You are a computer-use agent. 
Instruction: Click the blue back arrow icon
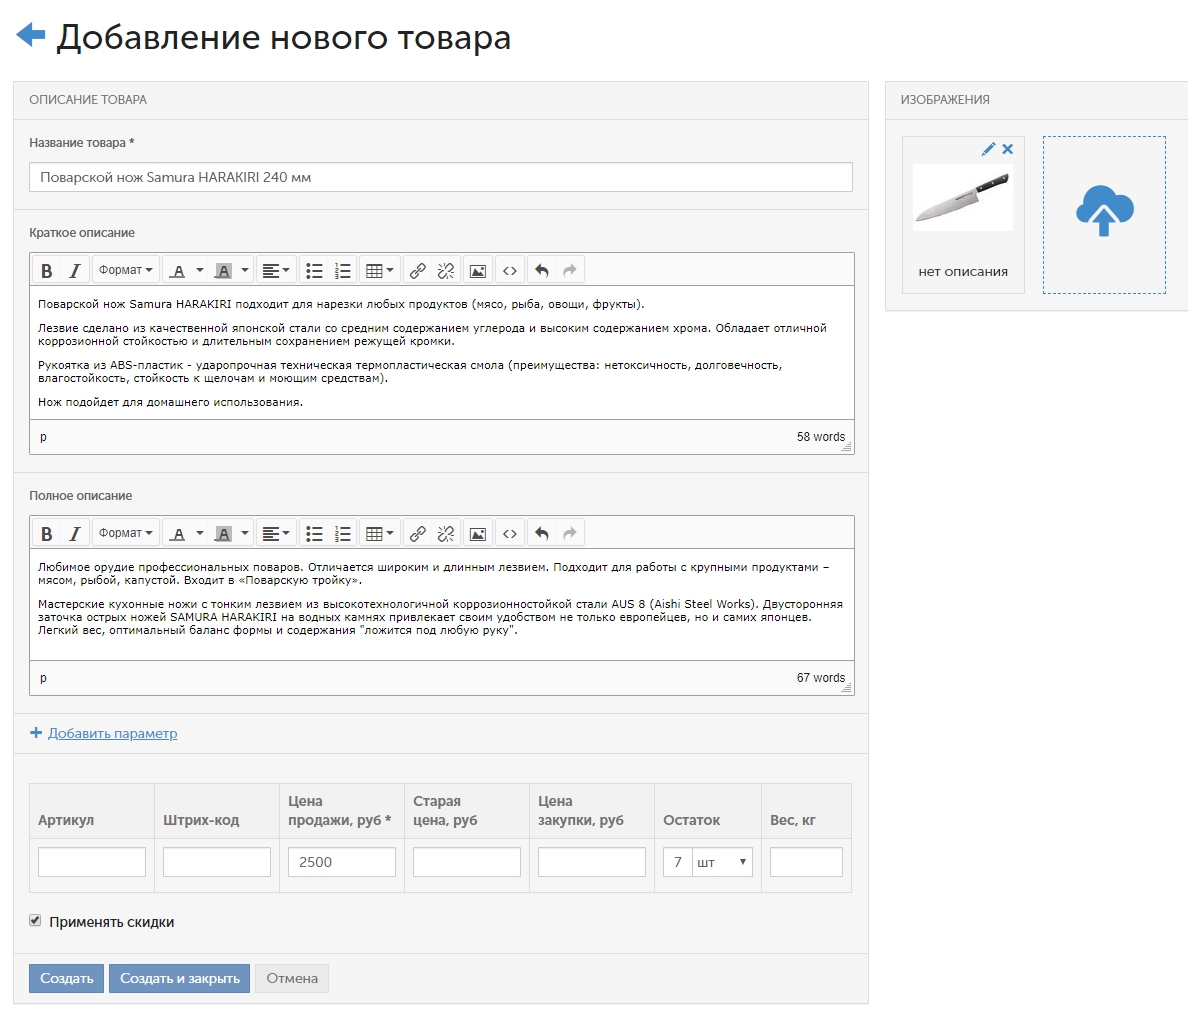coord(31,35)
